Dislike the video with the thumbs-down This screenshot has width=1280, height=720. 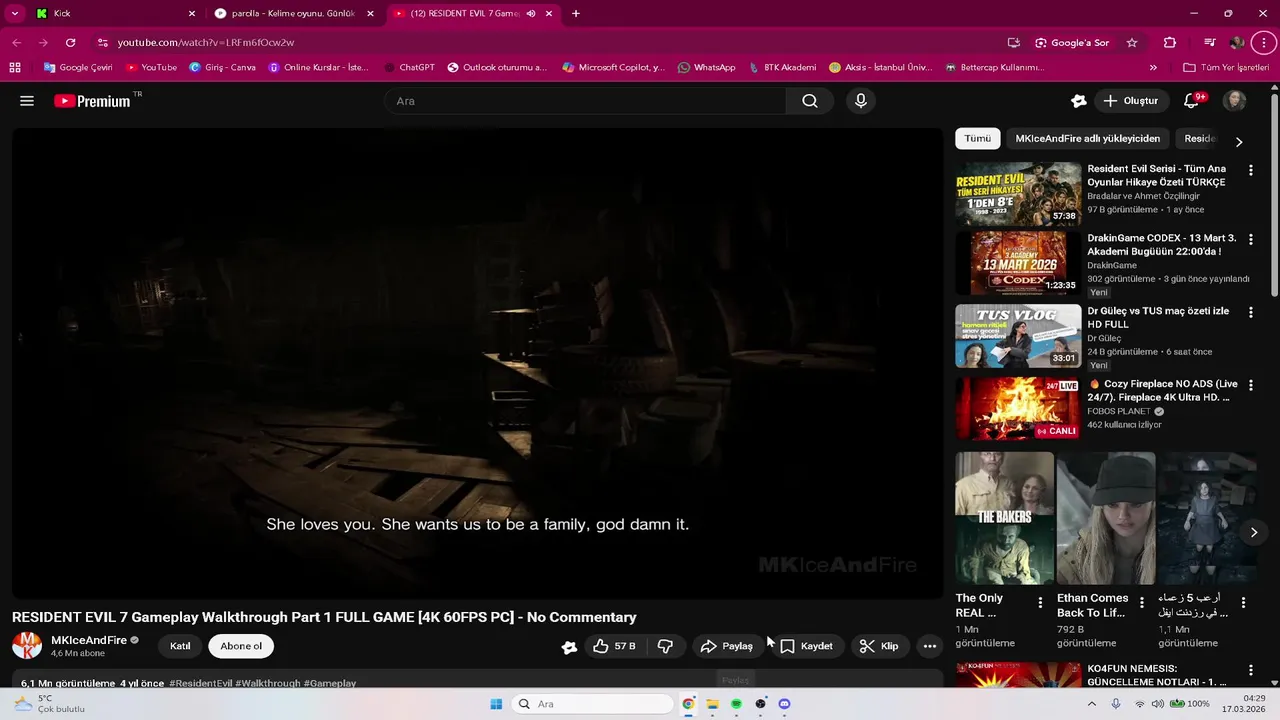coord(665,646)
